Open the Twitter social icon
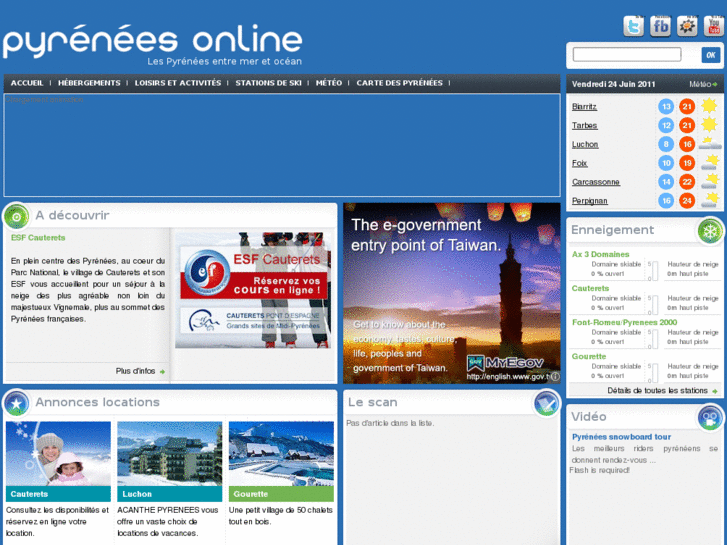Screen dimensions: 727x545 [x=633, y=26]
